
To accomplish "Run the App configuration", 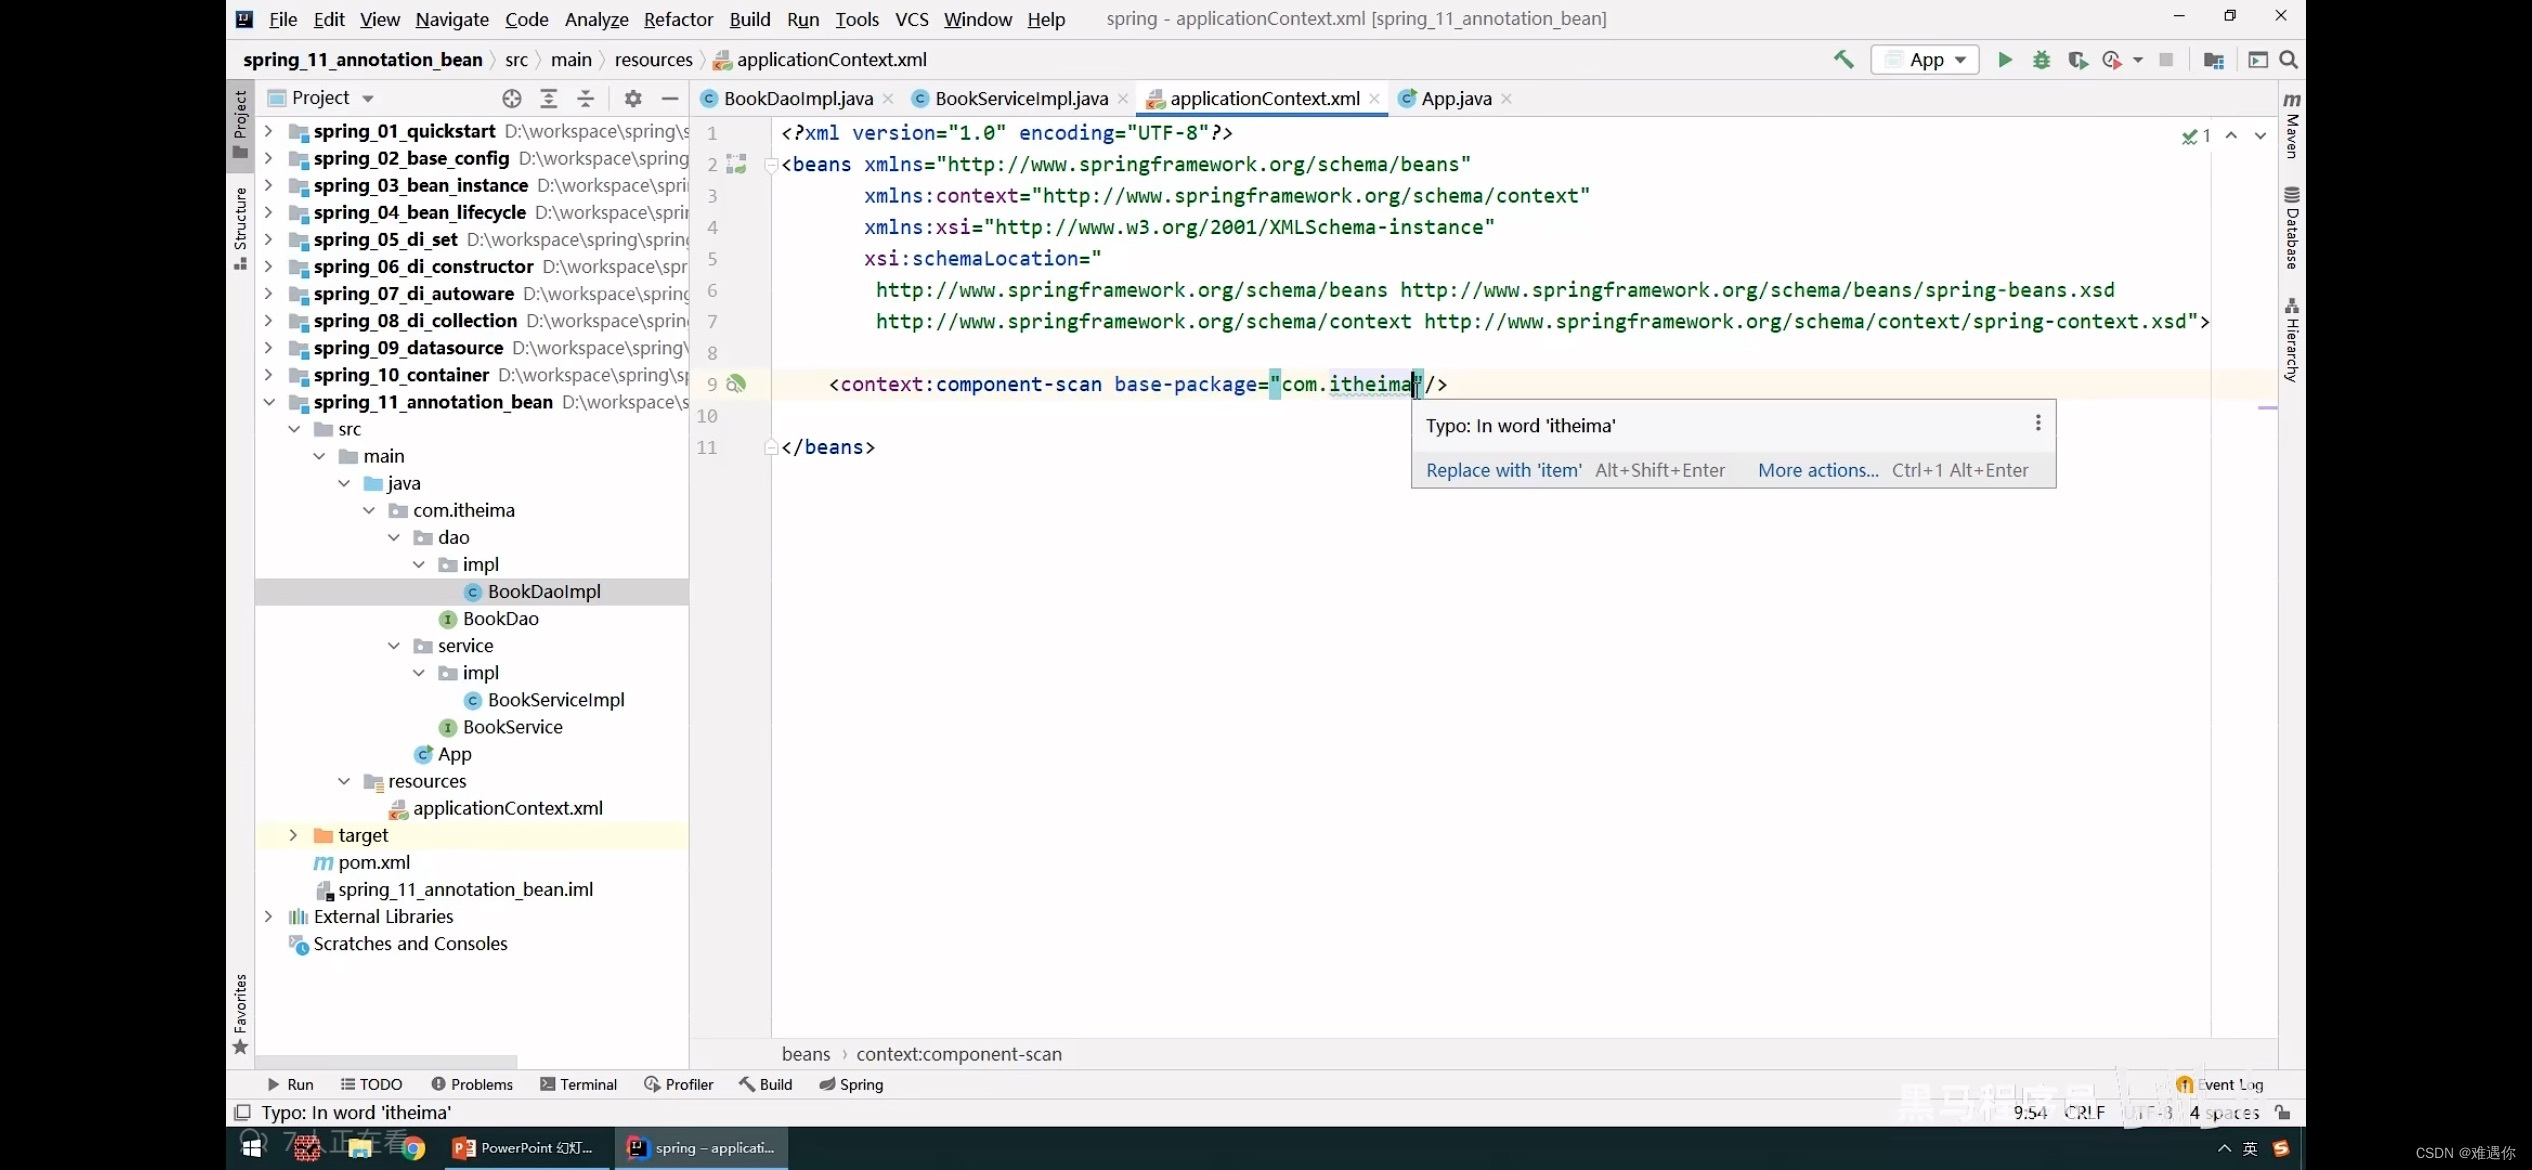I will (2005, 60).
